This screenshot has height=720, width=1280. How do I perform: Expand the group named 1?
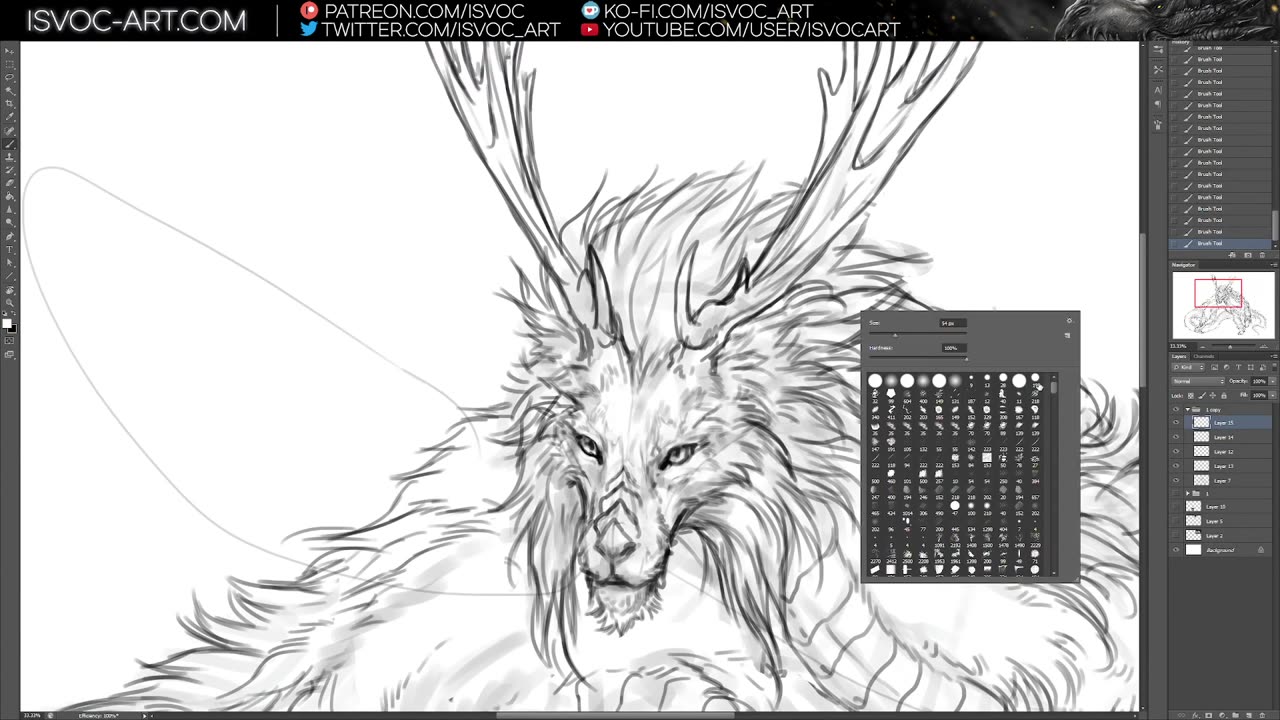pyautogui.click(x=1188, y=493)
